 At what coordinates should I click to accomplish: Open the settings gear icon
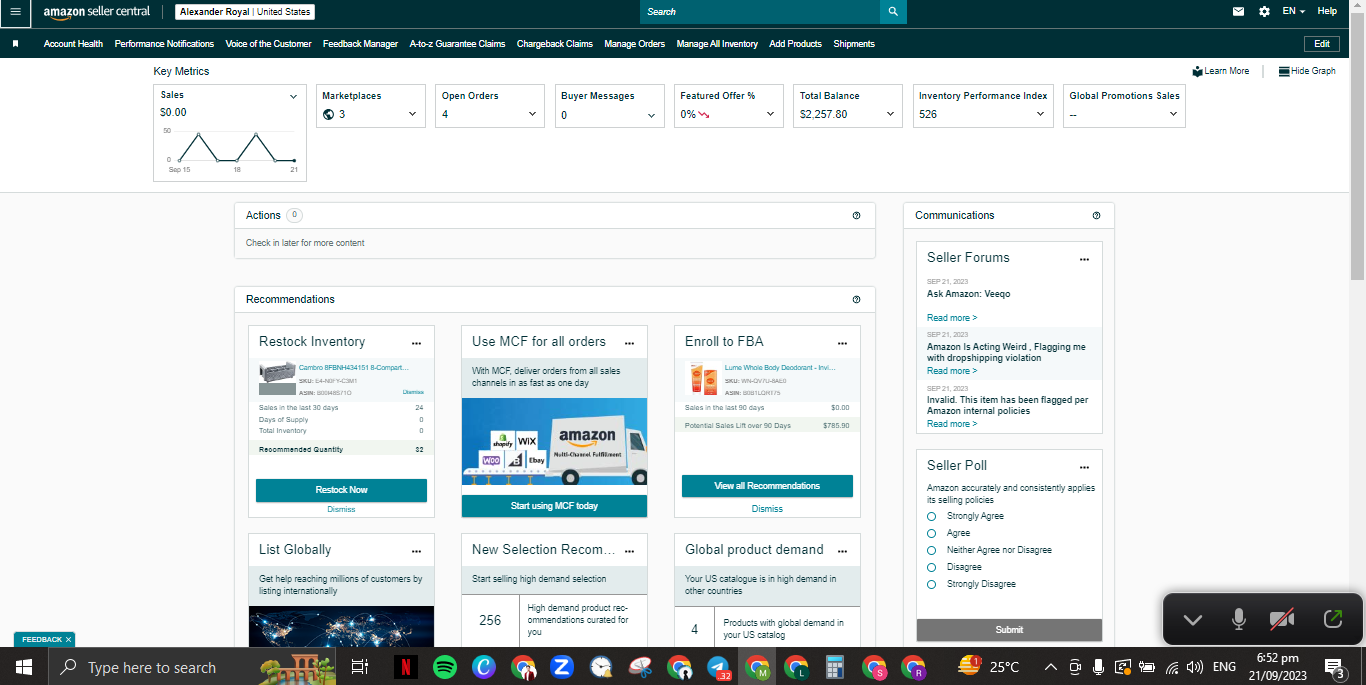tap(1264, 12)
